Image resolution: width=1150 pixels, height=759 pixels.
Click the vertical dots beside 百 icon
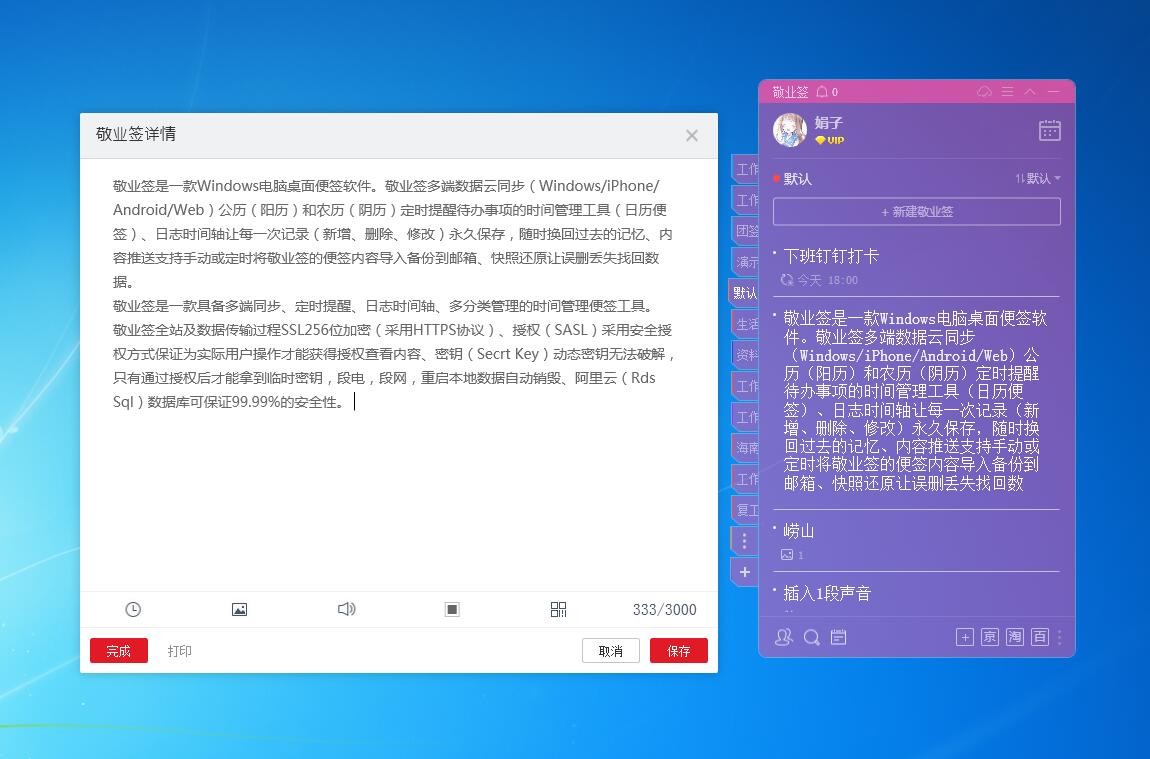click(x=1059, y=637)
